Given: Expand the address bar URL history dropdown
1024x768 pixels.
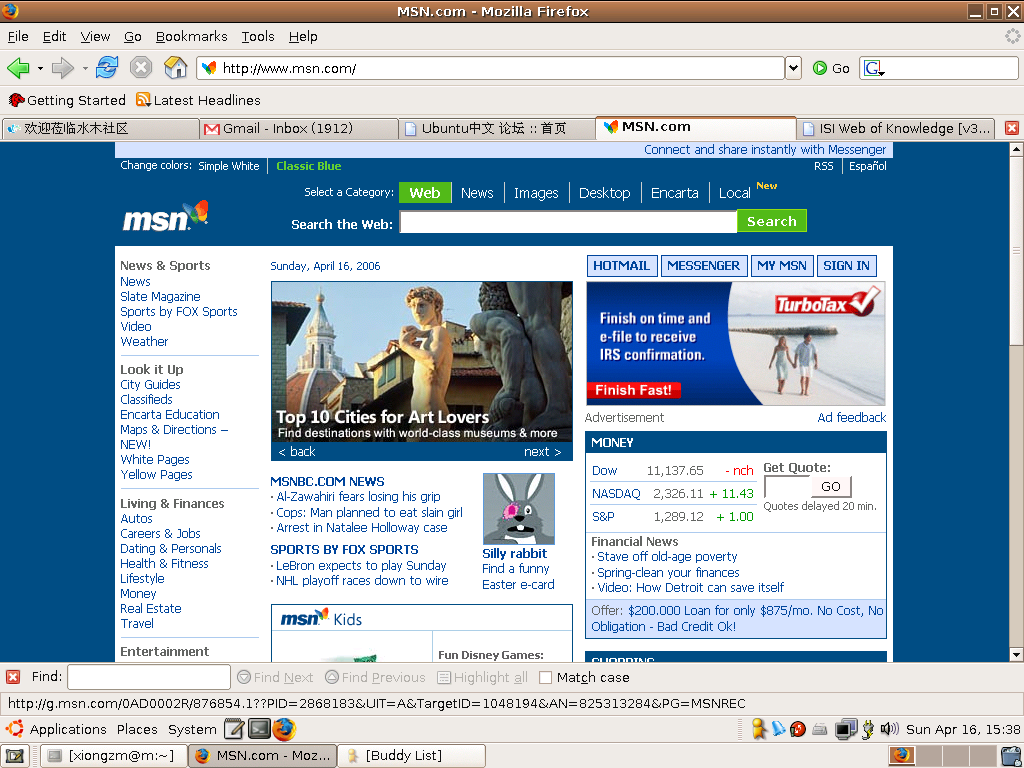Looking at the screenshot, I should 793,68.
